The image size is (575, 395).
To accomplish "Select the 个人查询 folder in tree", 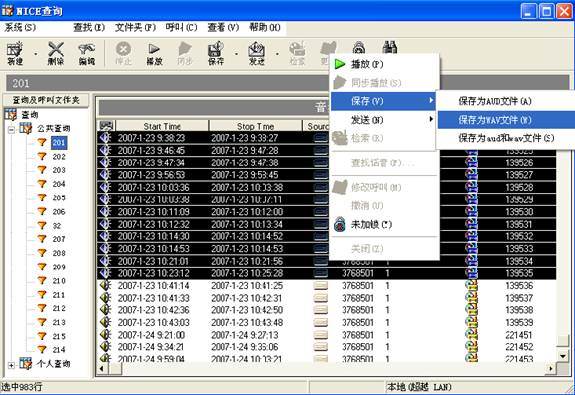I will [x=54, y=364].
